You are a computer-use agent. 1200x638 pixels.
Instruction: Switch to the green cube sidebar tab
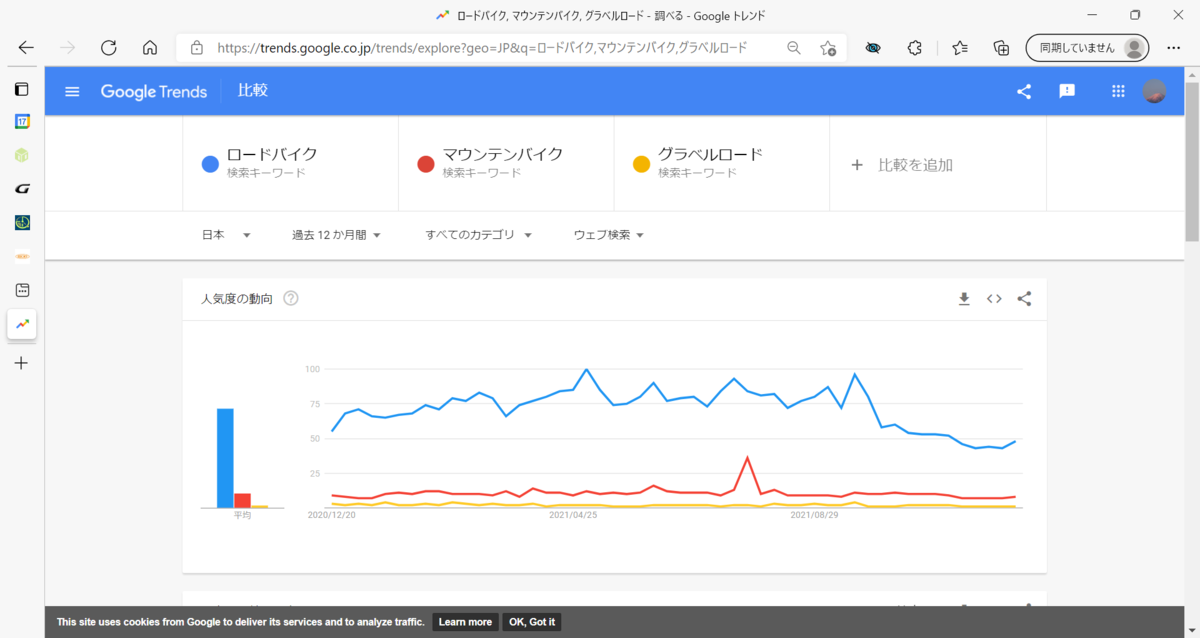click(22, 155)
